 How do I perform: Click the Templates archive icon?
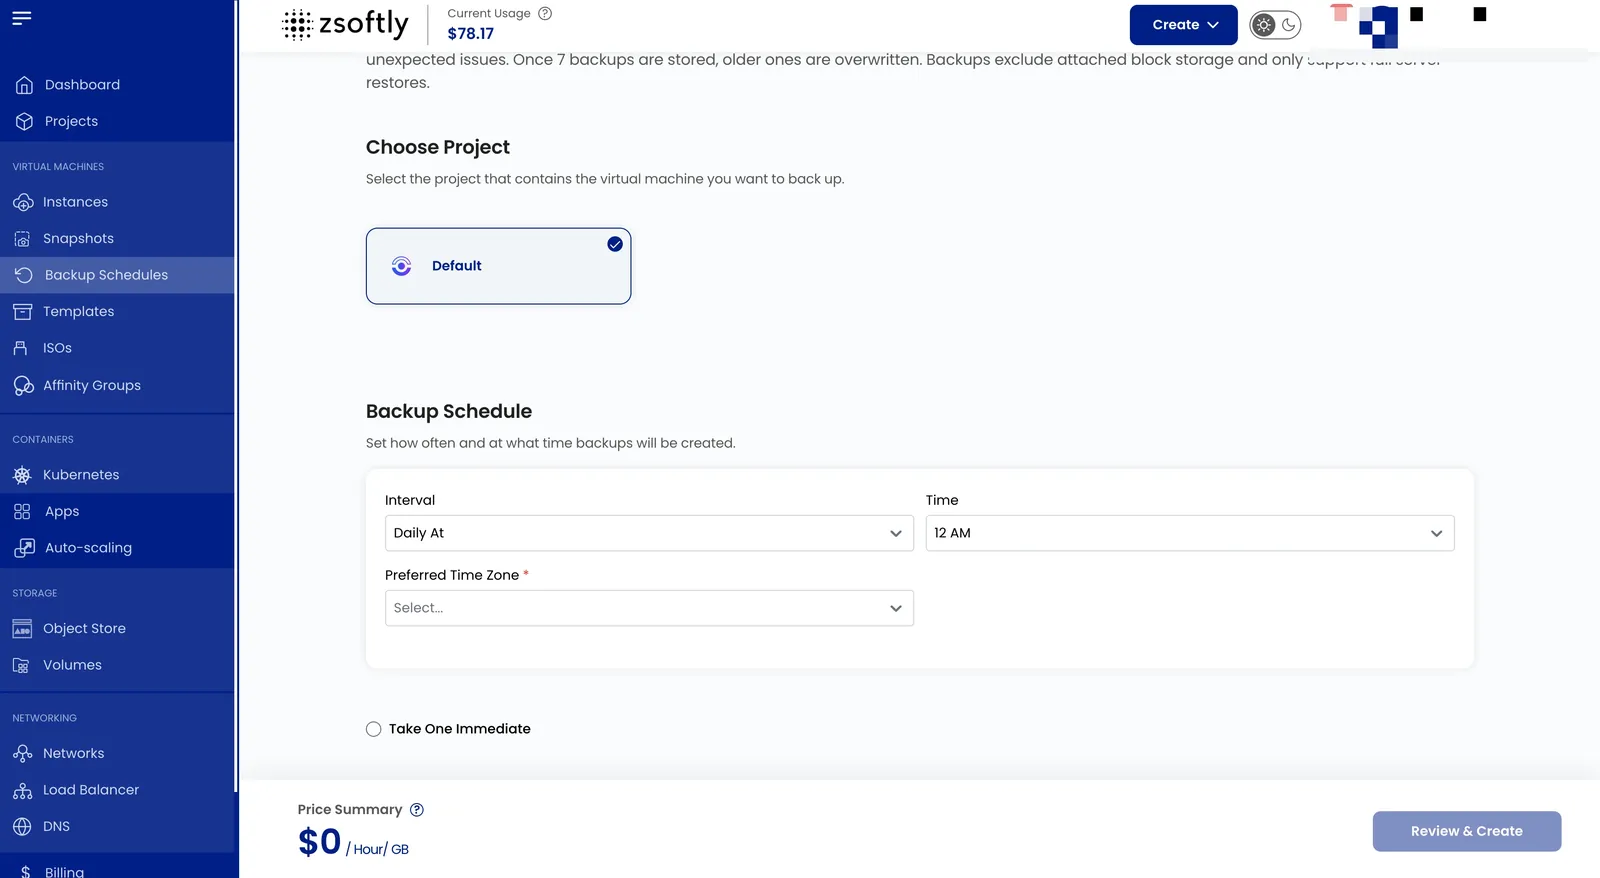coord(22,312)
